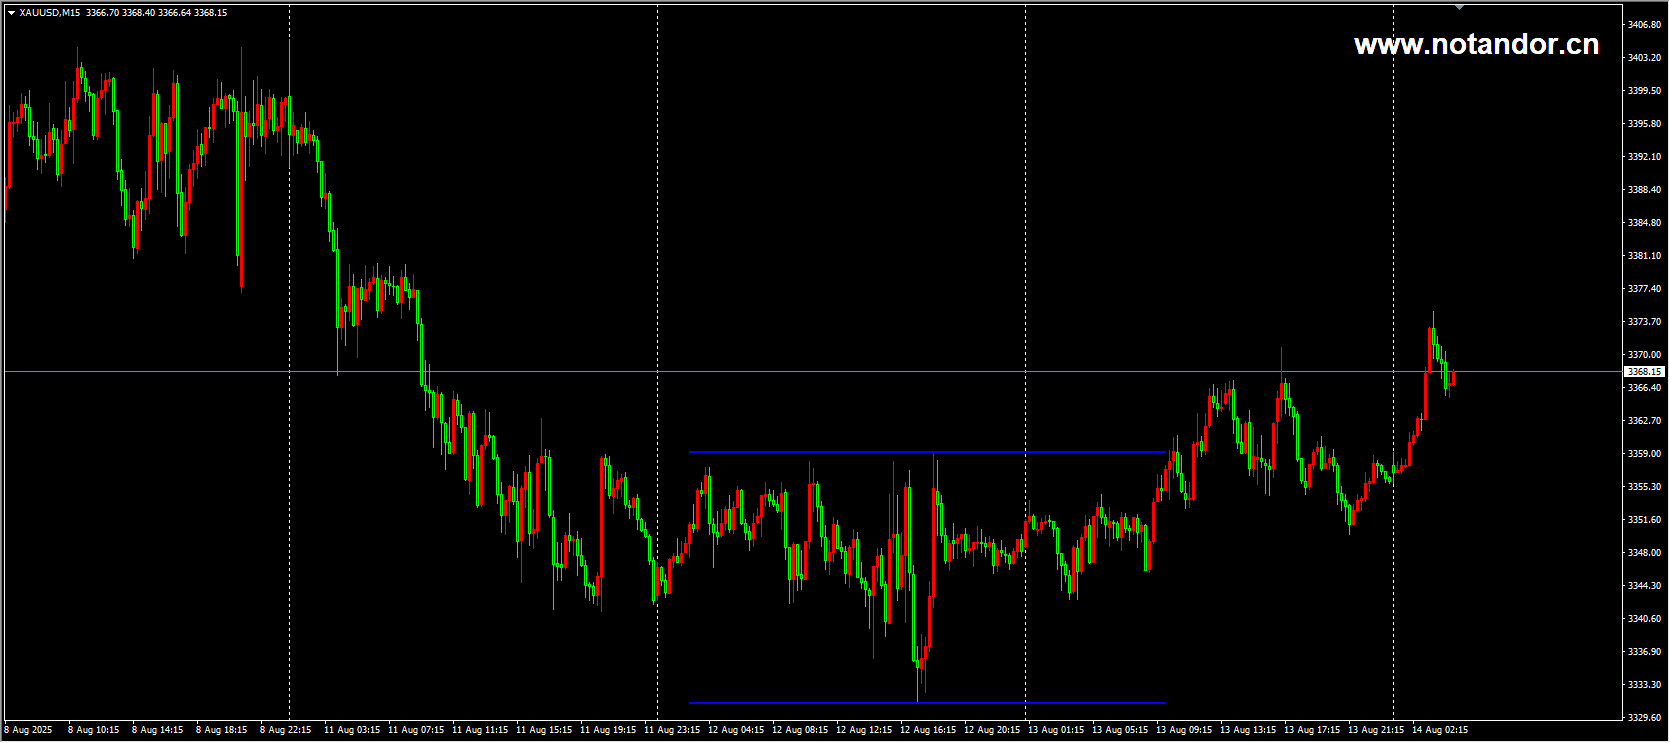The width and height of the screenshot is (1670, 743).
Task: Click price axis label 3406.80
Action: click(1645, 24)
